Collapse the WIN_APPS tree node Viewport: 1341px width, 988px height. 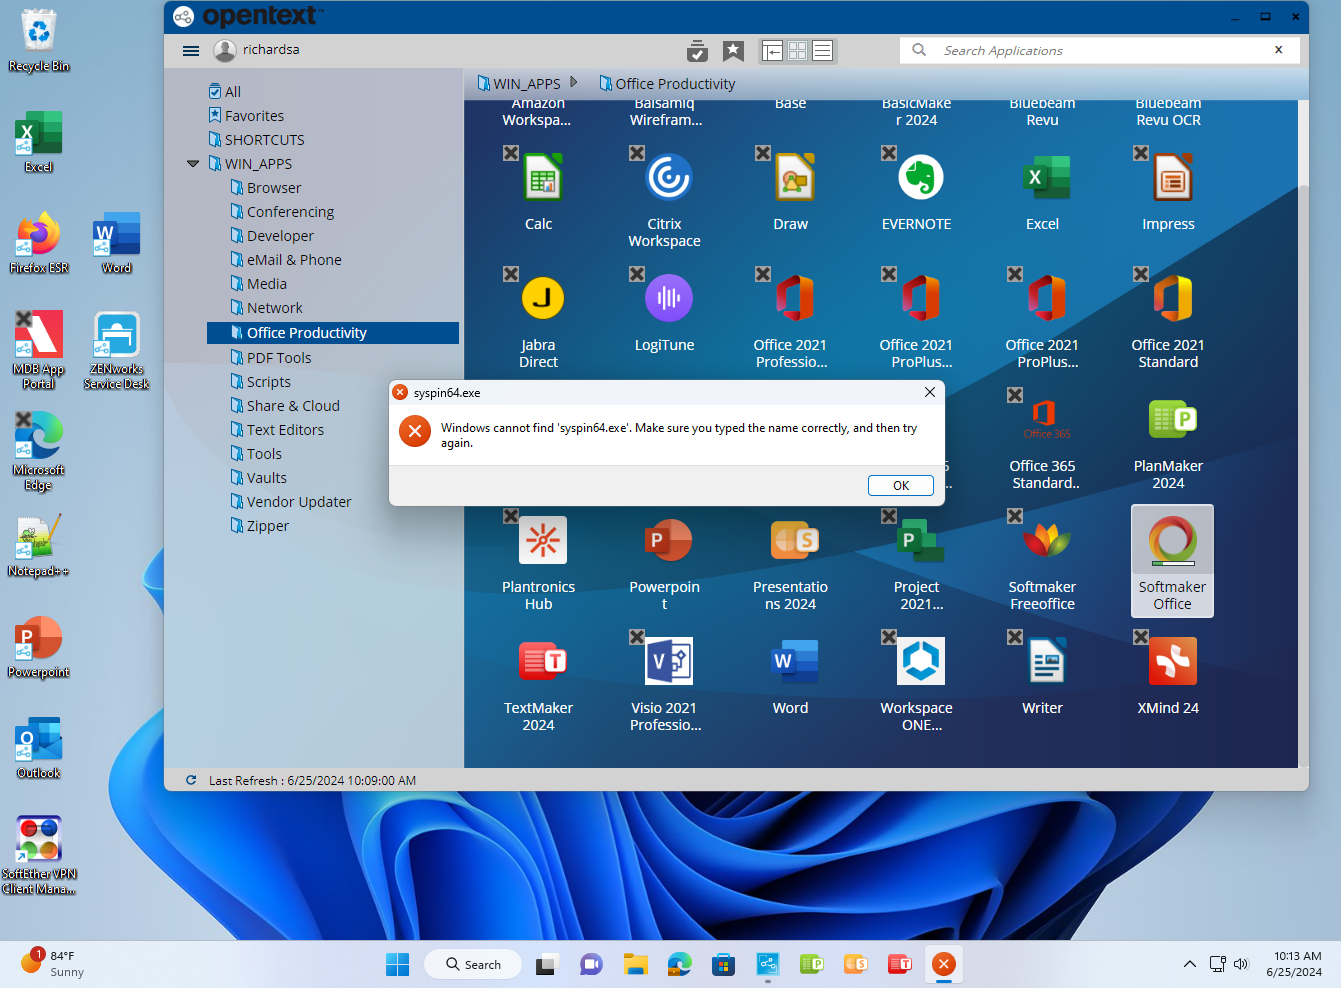193,164
